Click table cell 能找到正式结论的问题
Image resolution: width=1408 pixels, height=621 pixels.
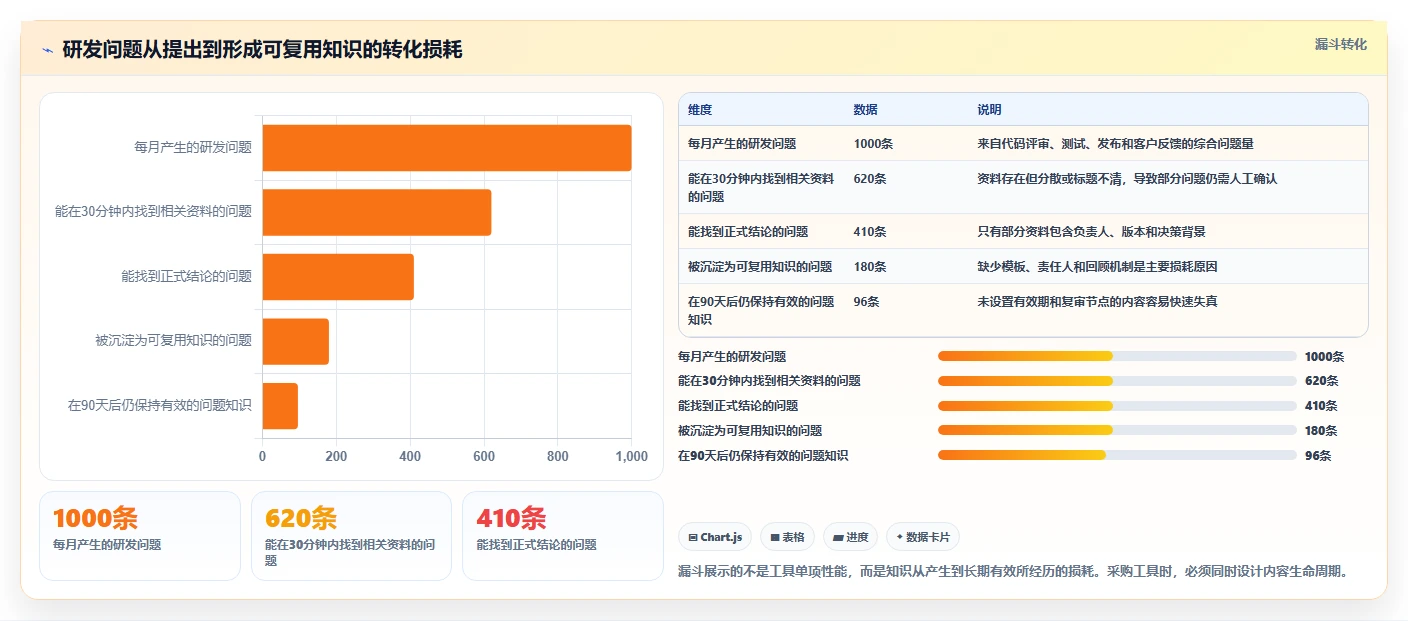748,231
